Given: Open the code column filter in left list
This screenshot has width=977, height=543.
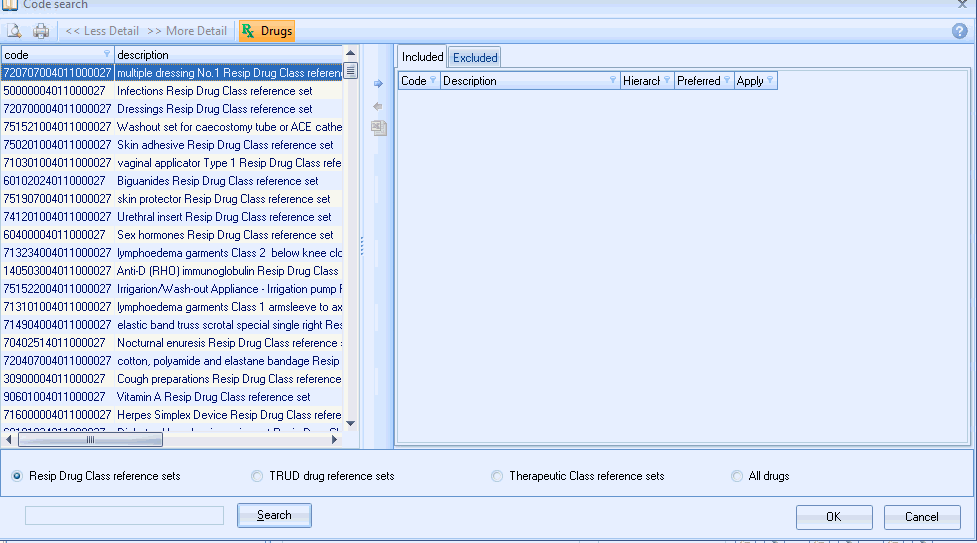Looking at the screenshot, I should click(107, 54).
